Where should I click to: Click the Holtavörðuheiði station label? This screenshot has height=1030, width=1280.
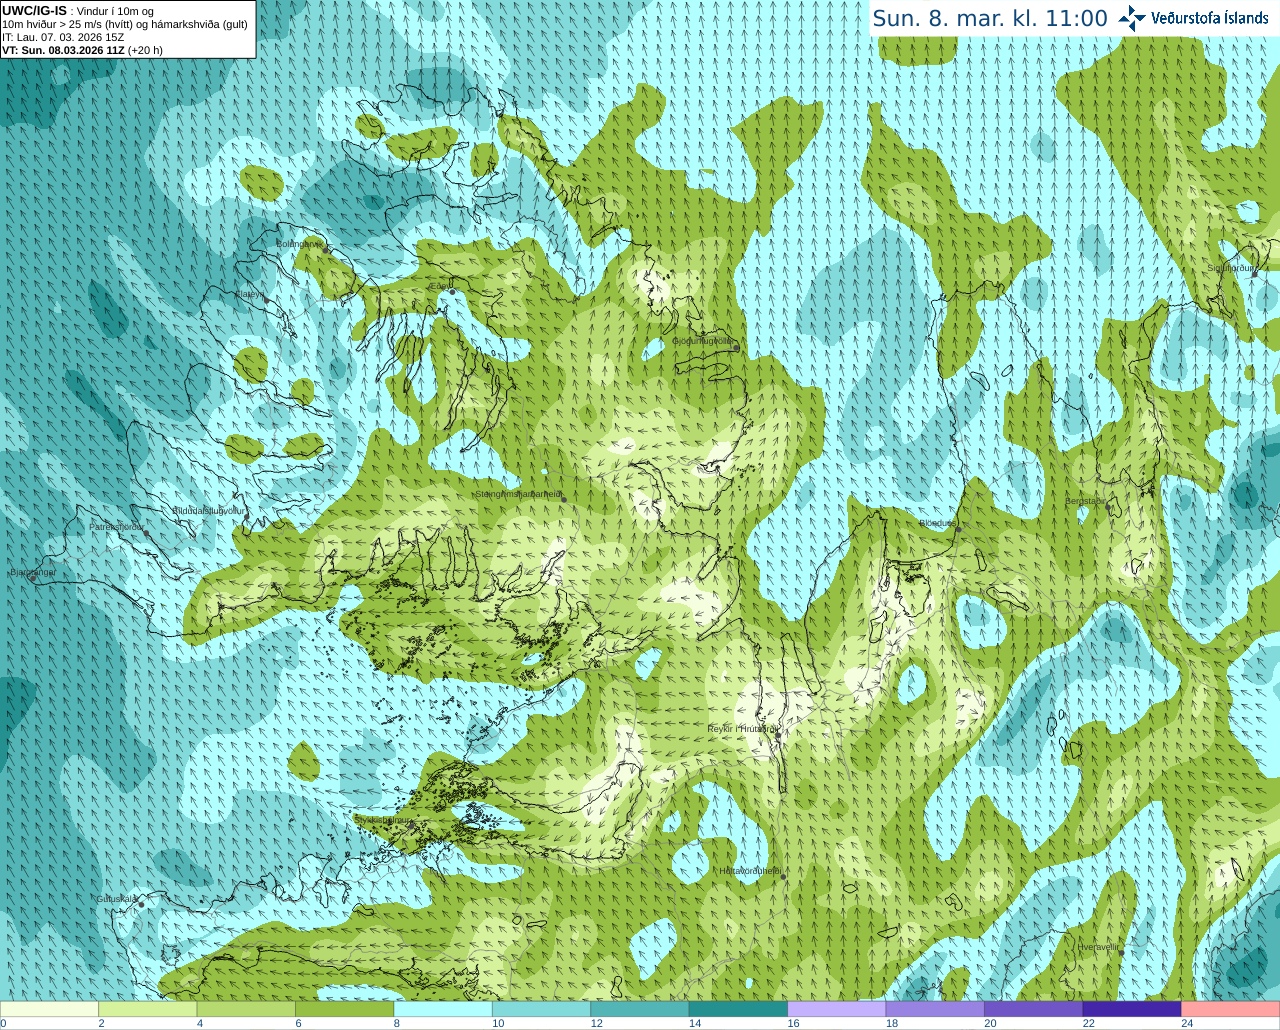[x=750, y=871]
